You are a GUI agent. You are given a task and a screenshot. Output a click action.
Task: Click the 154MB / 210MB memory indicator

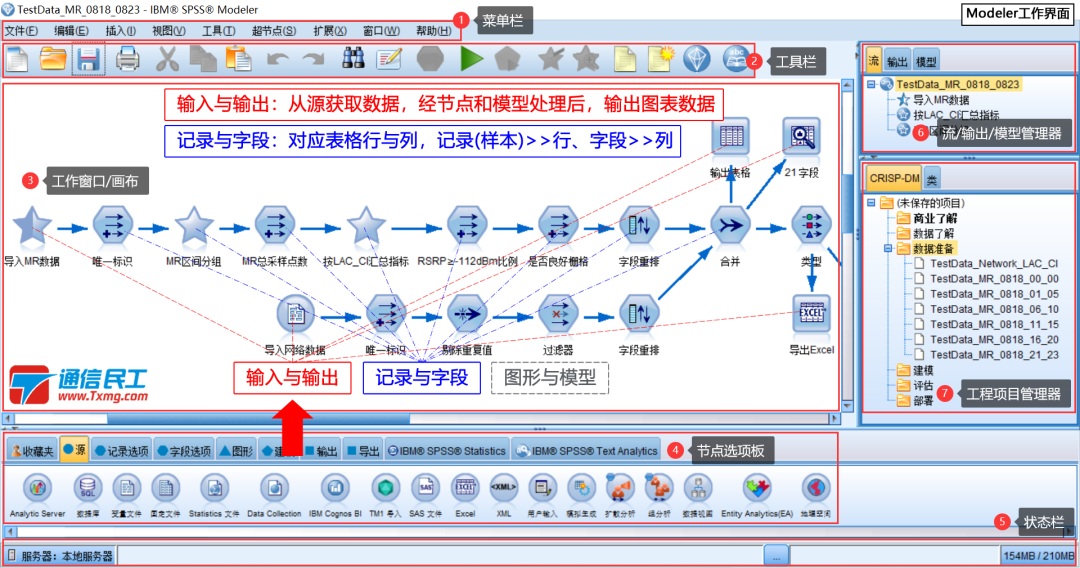coord(1038,556)
